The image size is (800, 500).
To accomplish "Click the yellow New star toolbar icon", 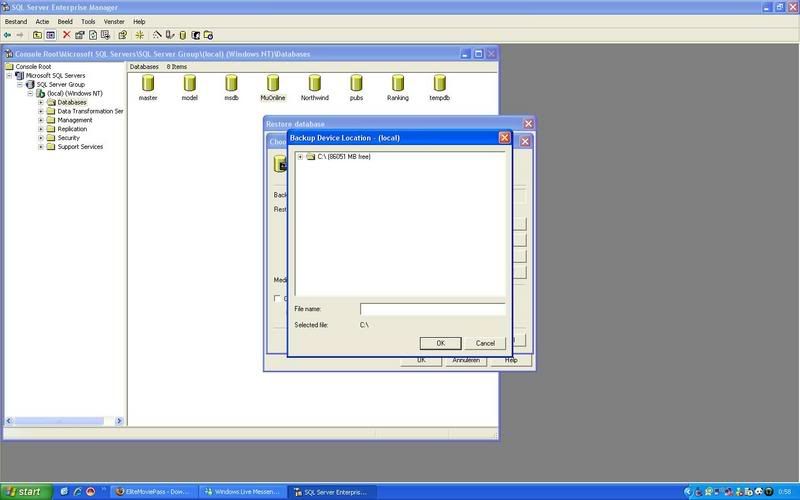I will [x=140, y=34].
